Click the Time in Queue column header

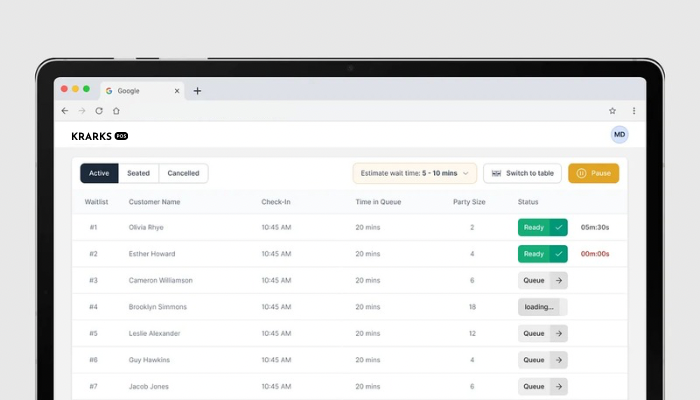pyautogui.click(x=378, y=202)
